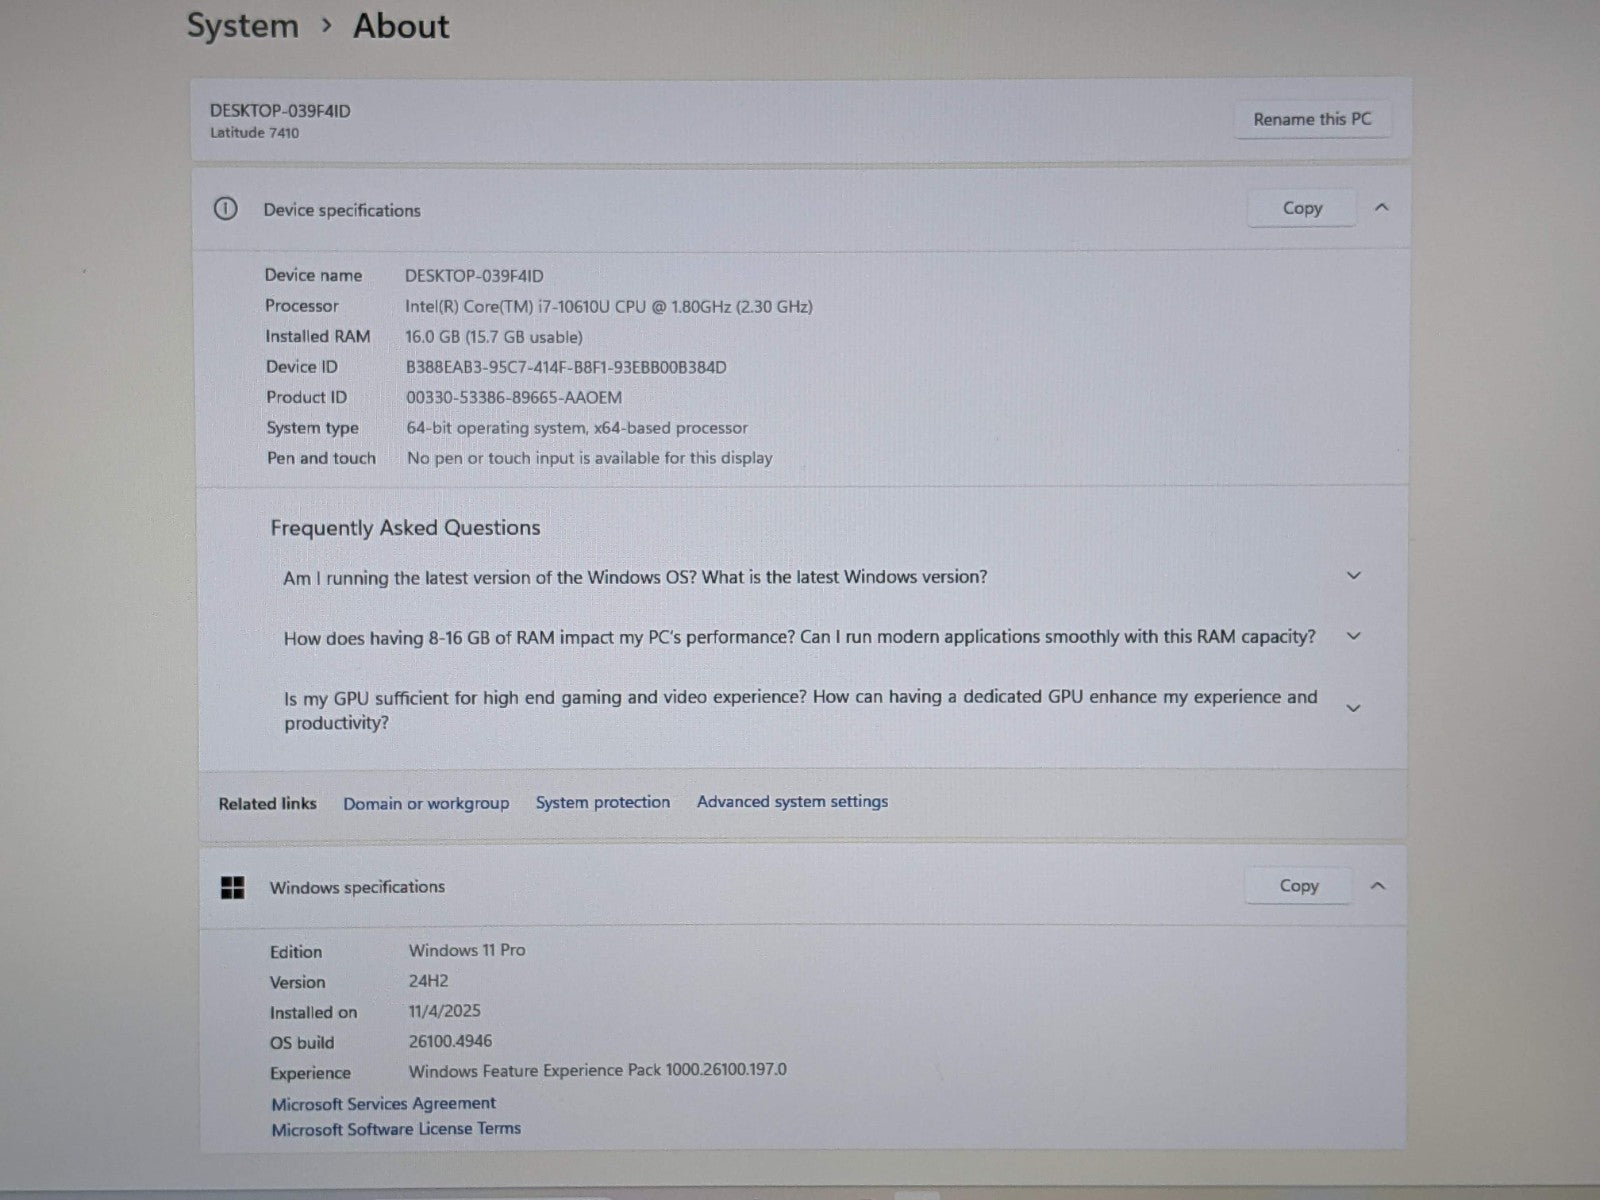Viewport: 1600px width, 1200px height.
Task: Open Advanced system settings link
Action: (792, 802)
